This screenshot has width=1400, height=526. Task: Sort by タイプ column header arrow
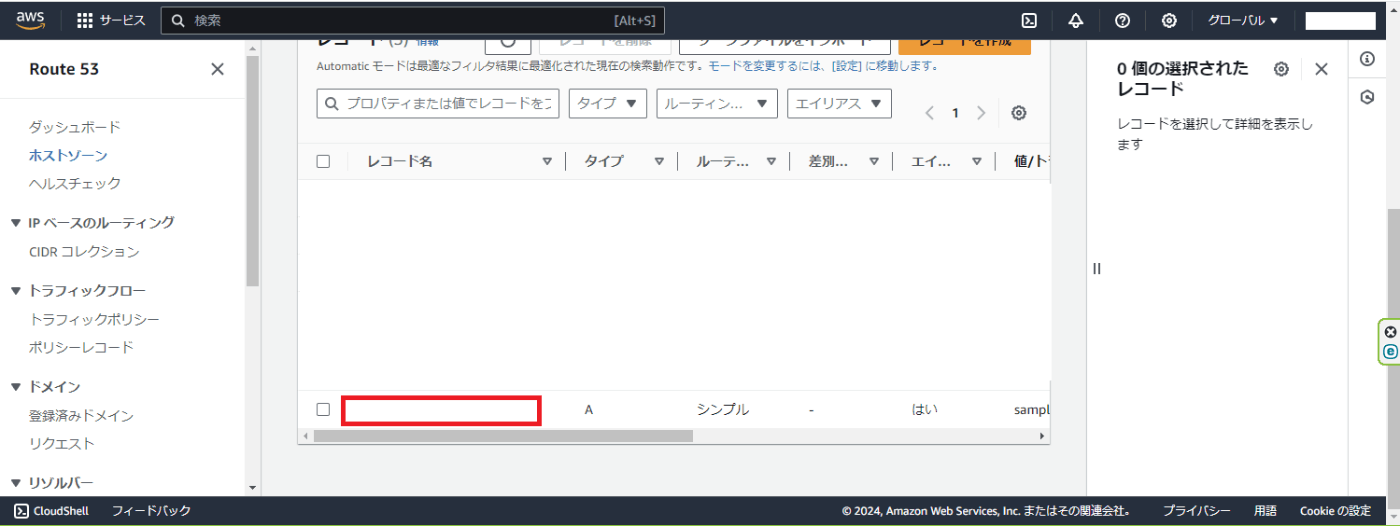(x=659, y=162)
